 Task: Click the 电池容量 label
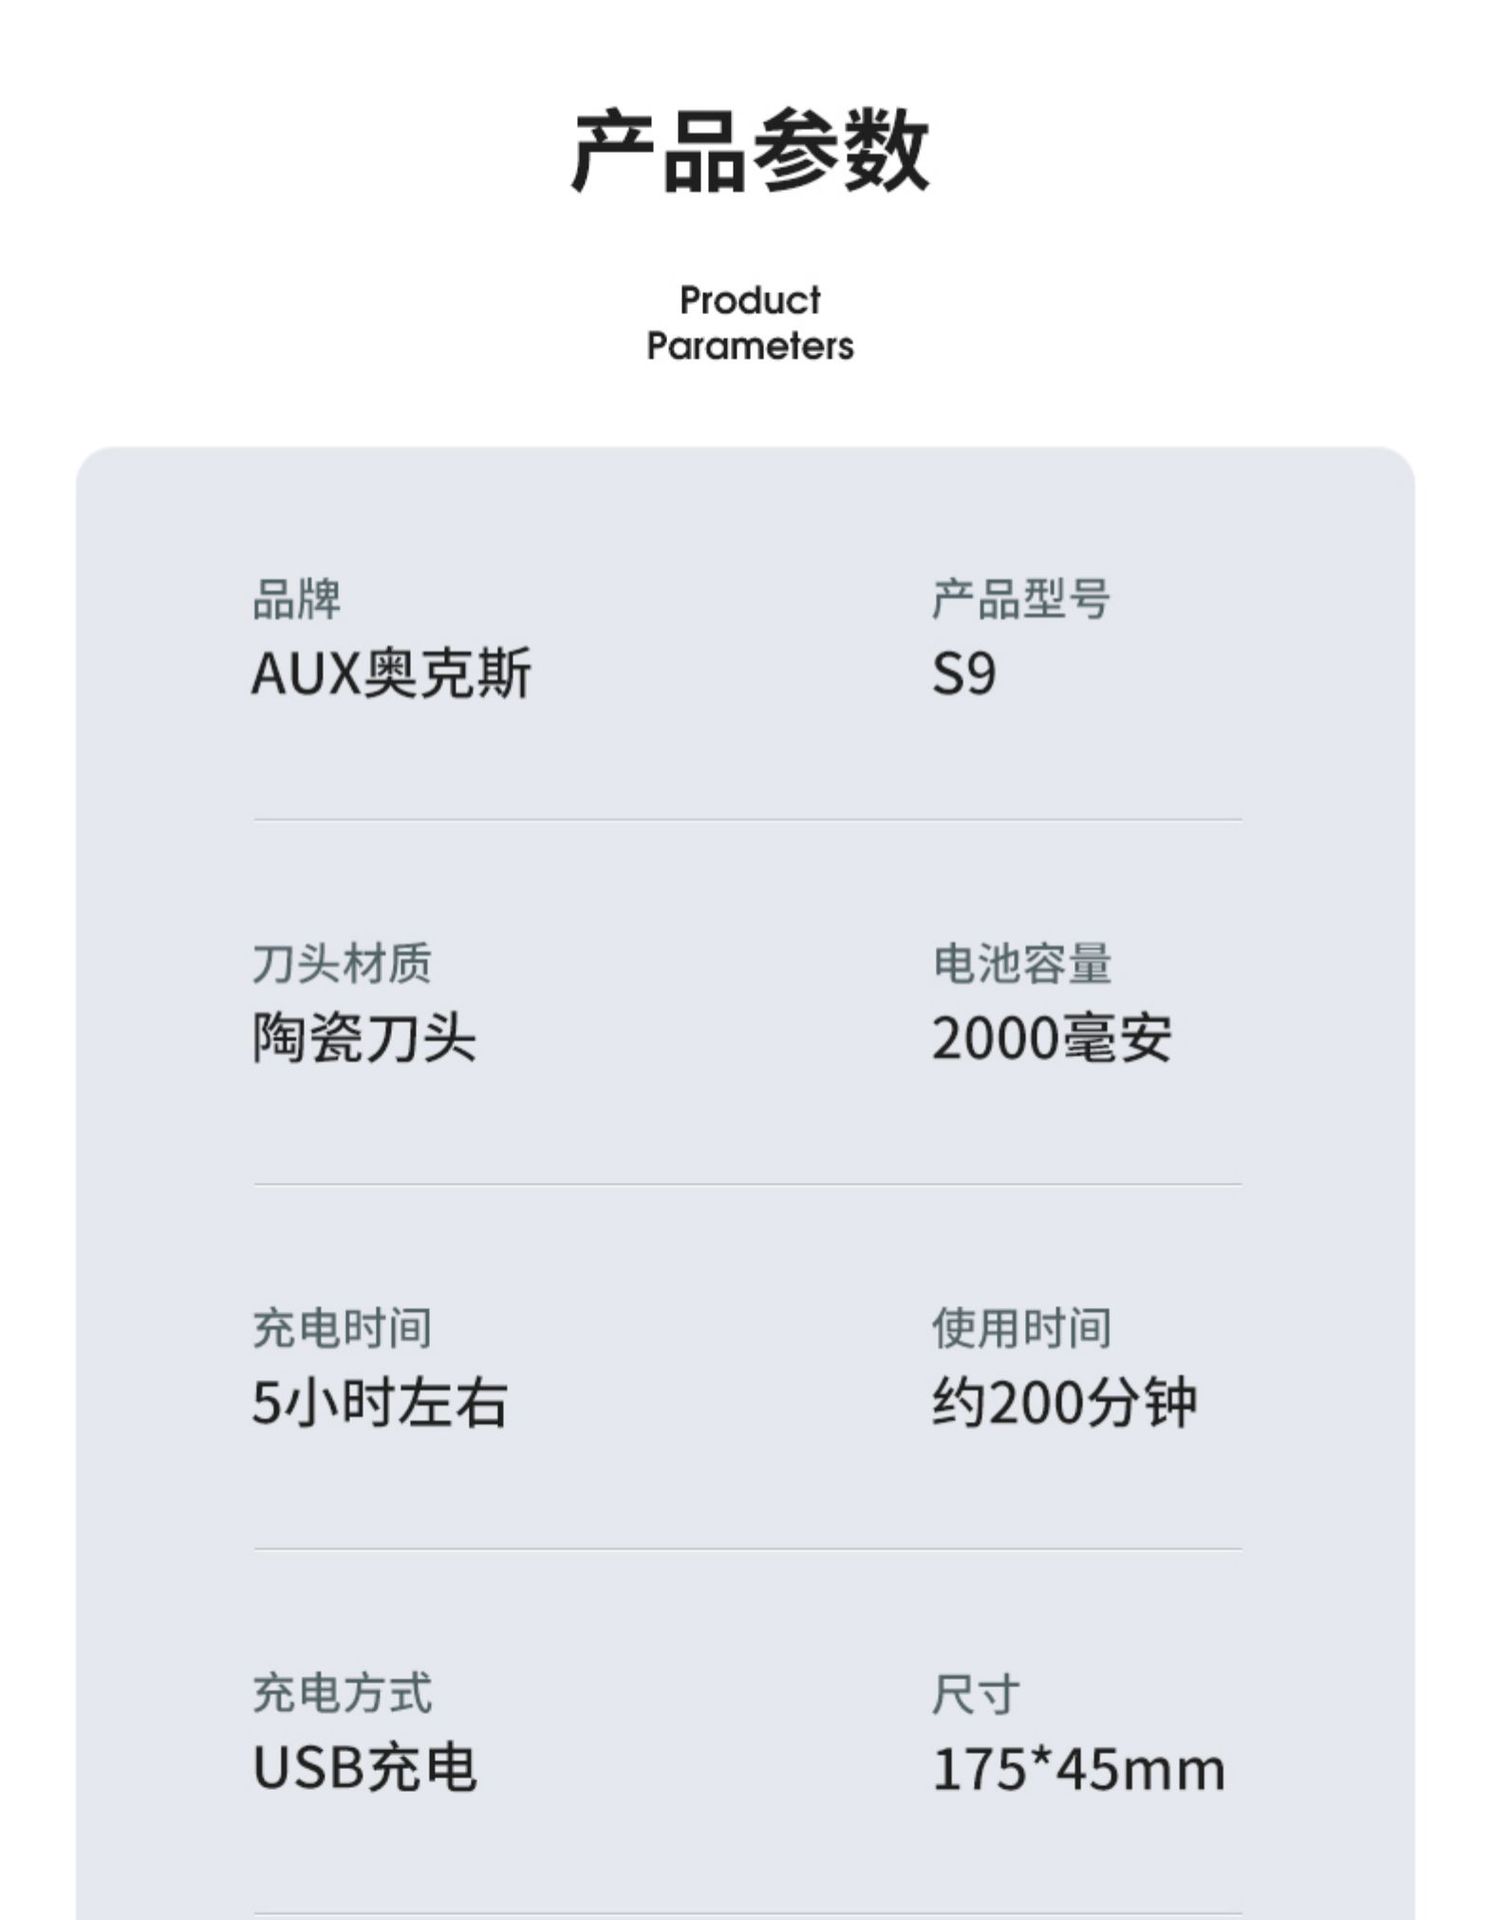pyautogui.click(x=1022, y=964)
